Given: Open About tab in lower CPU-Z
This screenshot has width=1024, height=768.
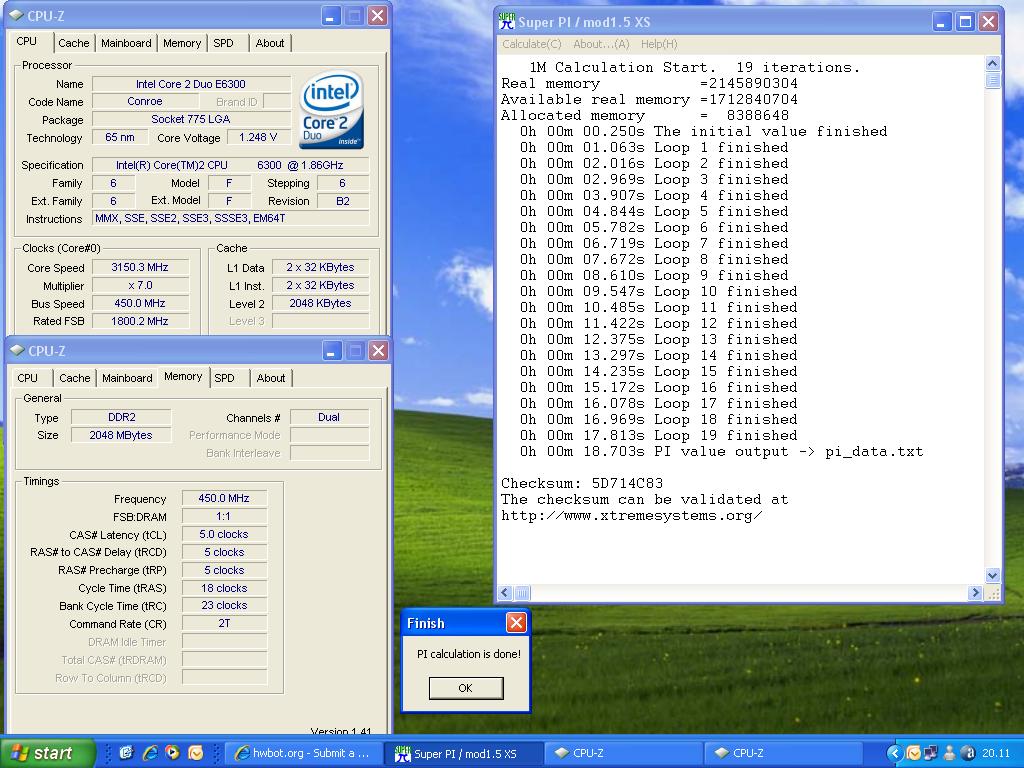Looking at the screenshot, I should (271, 378).
